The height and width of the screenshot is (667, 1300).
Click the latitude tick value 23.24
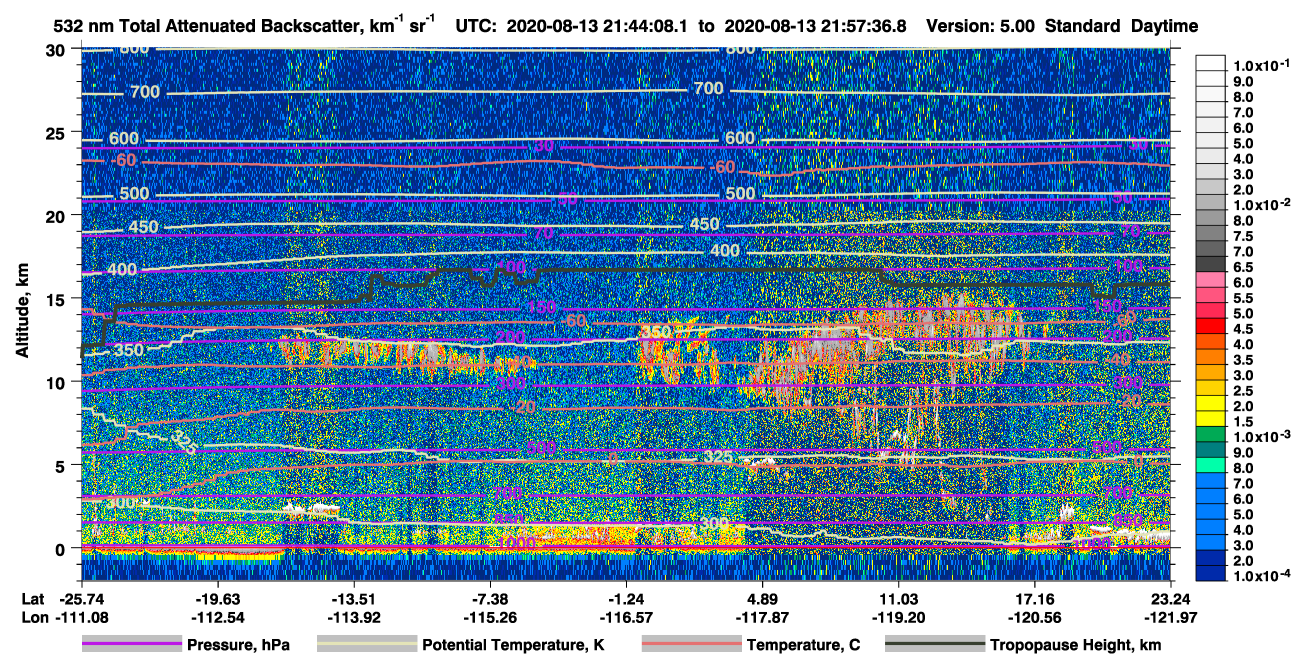[1172, 598]
